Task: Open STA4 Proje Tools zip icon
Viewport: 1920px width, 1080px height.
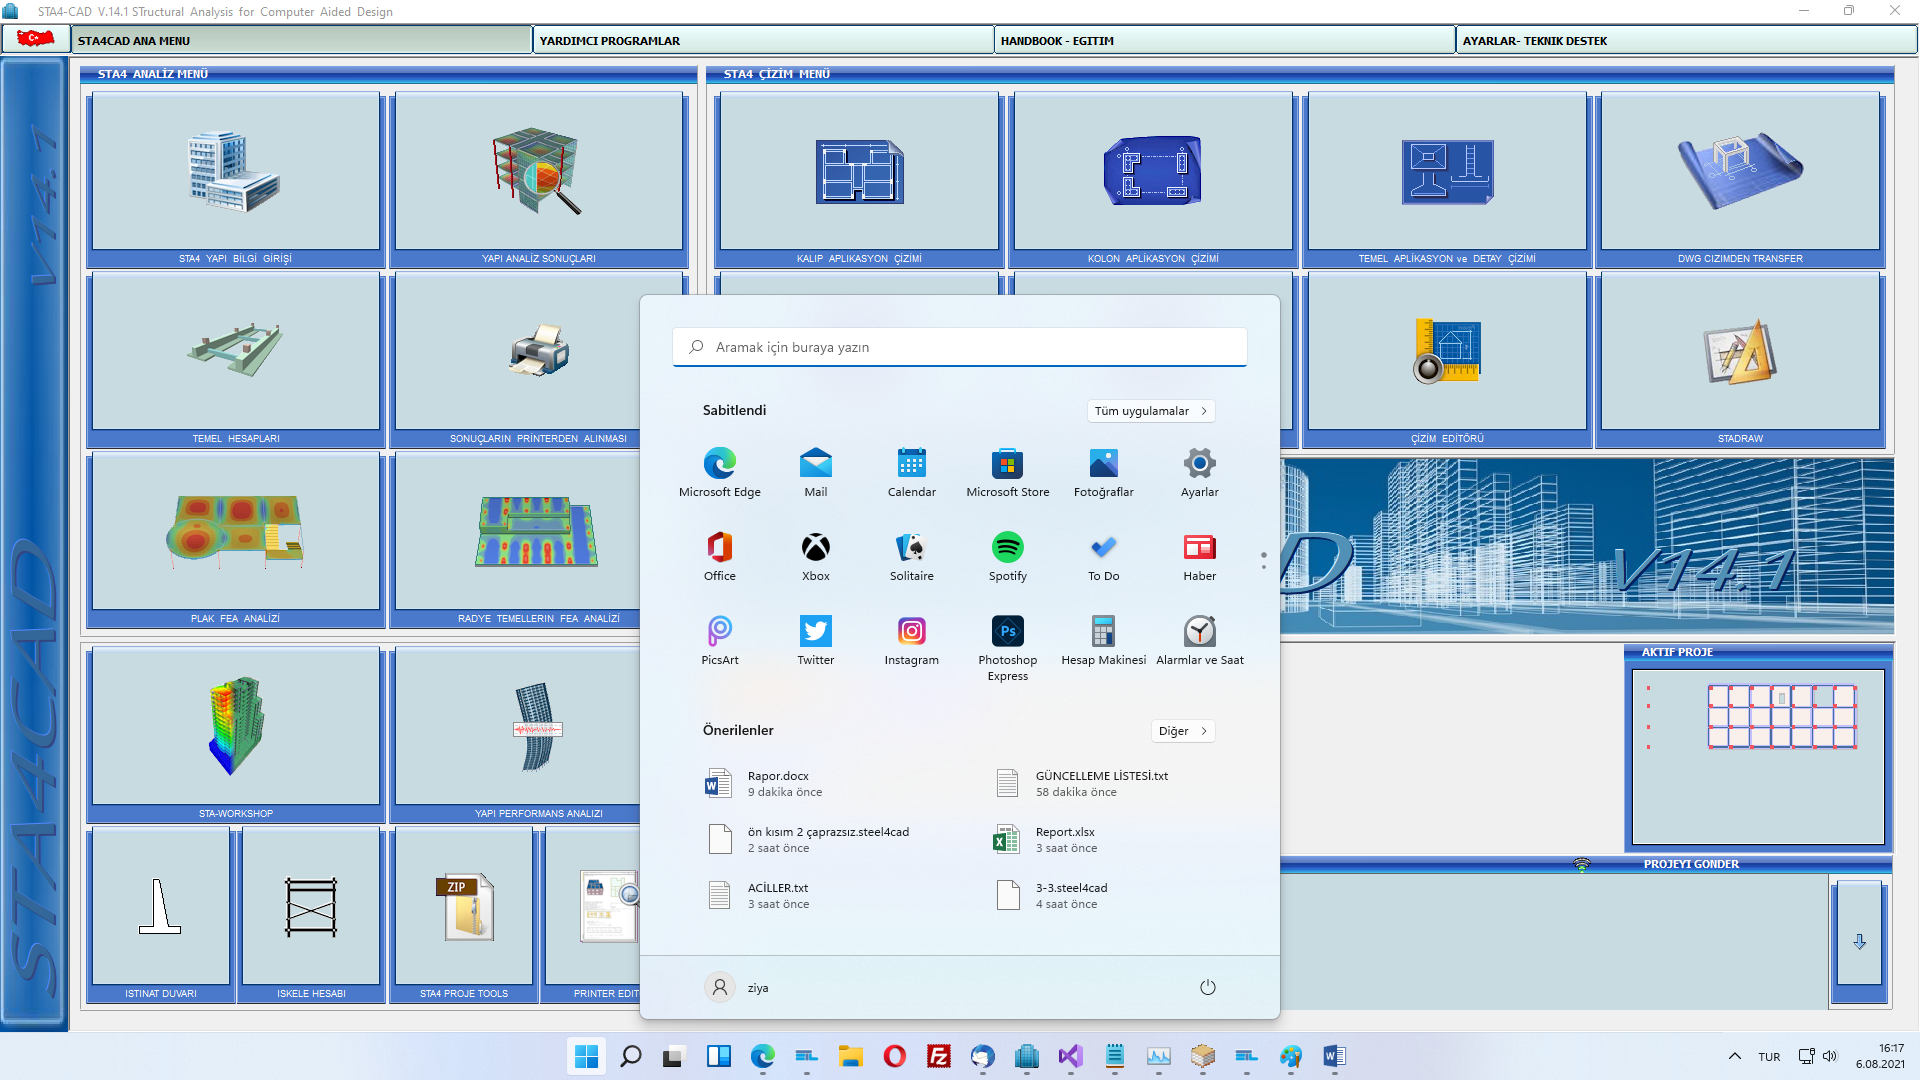Action: (464, 906)
